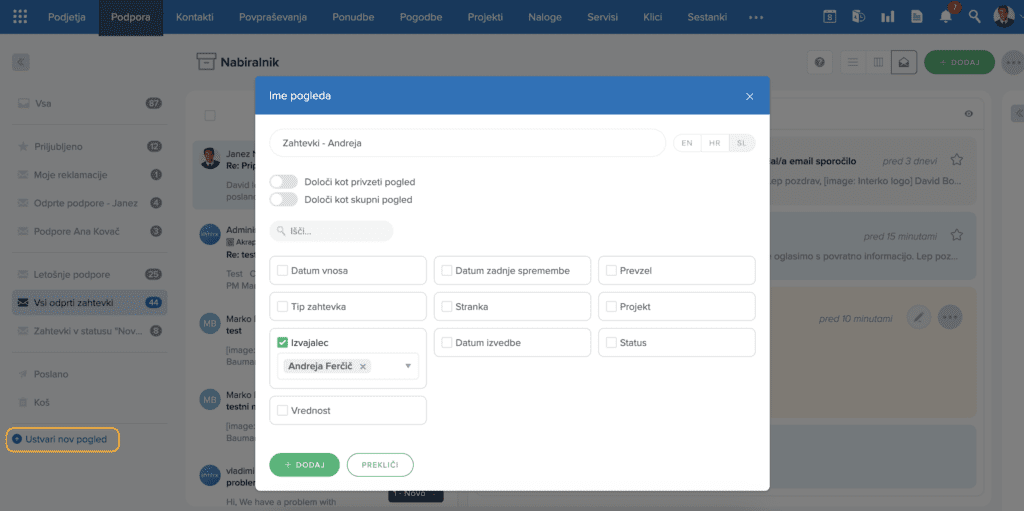
Task: Expand the Izvajalec dropdown arrow
Action: coord(408,366)
